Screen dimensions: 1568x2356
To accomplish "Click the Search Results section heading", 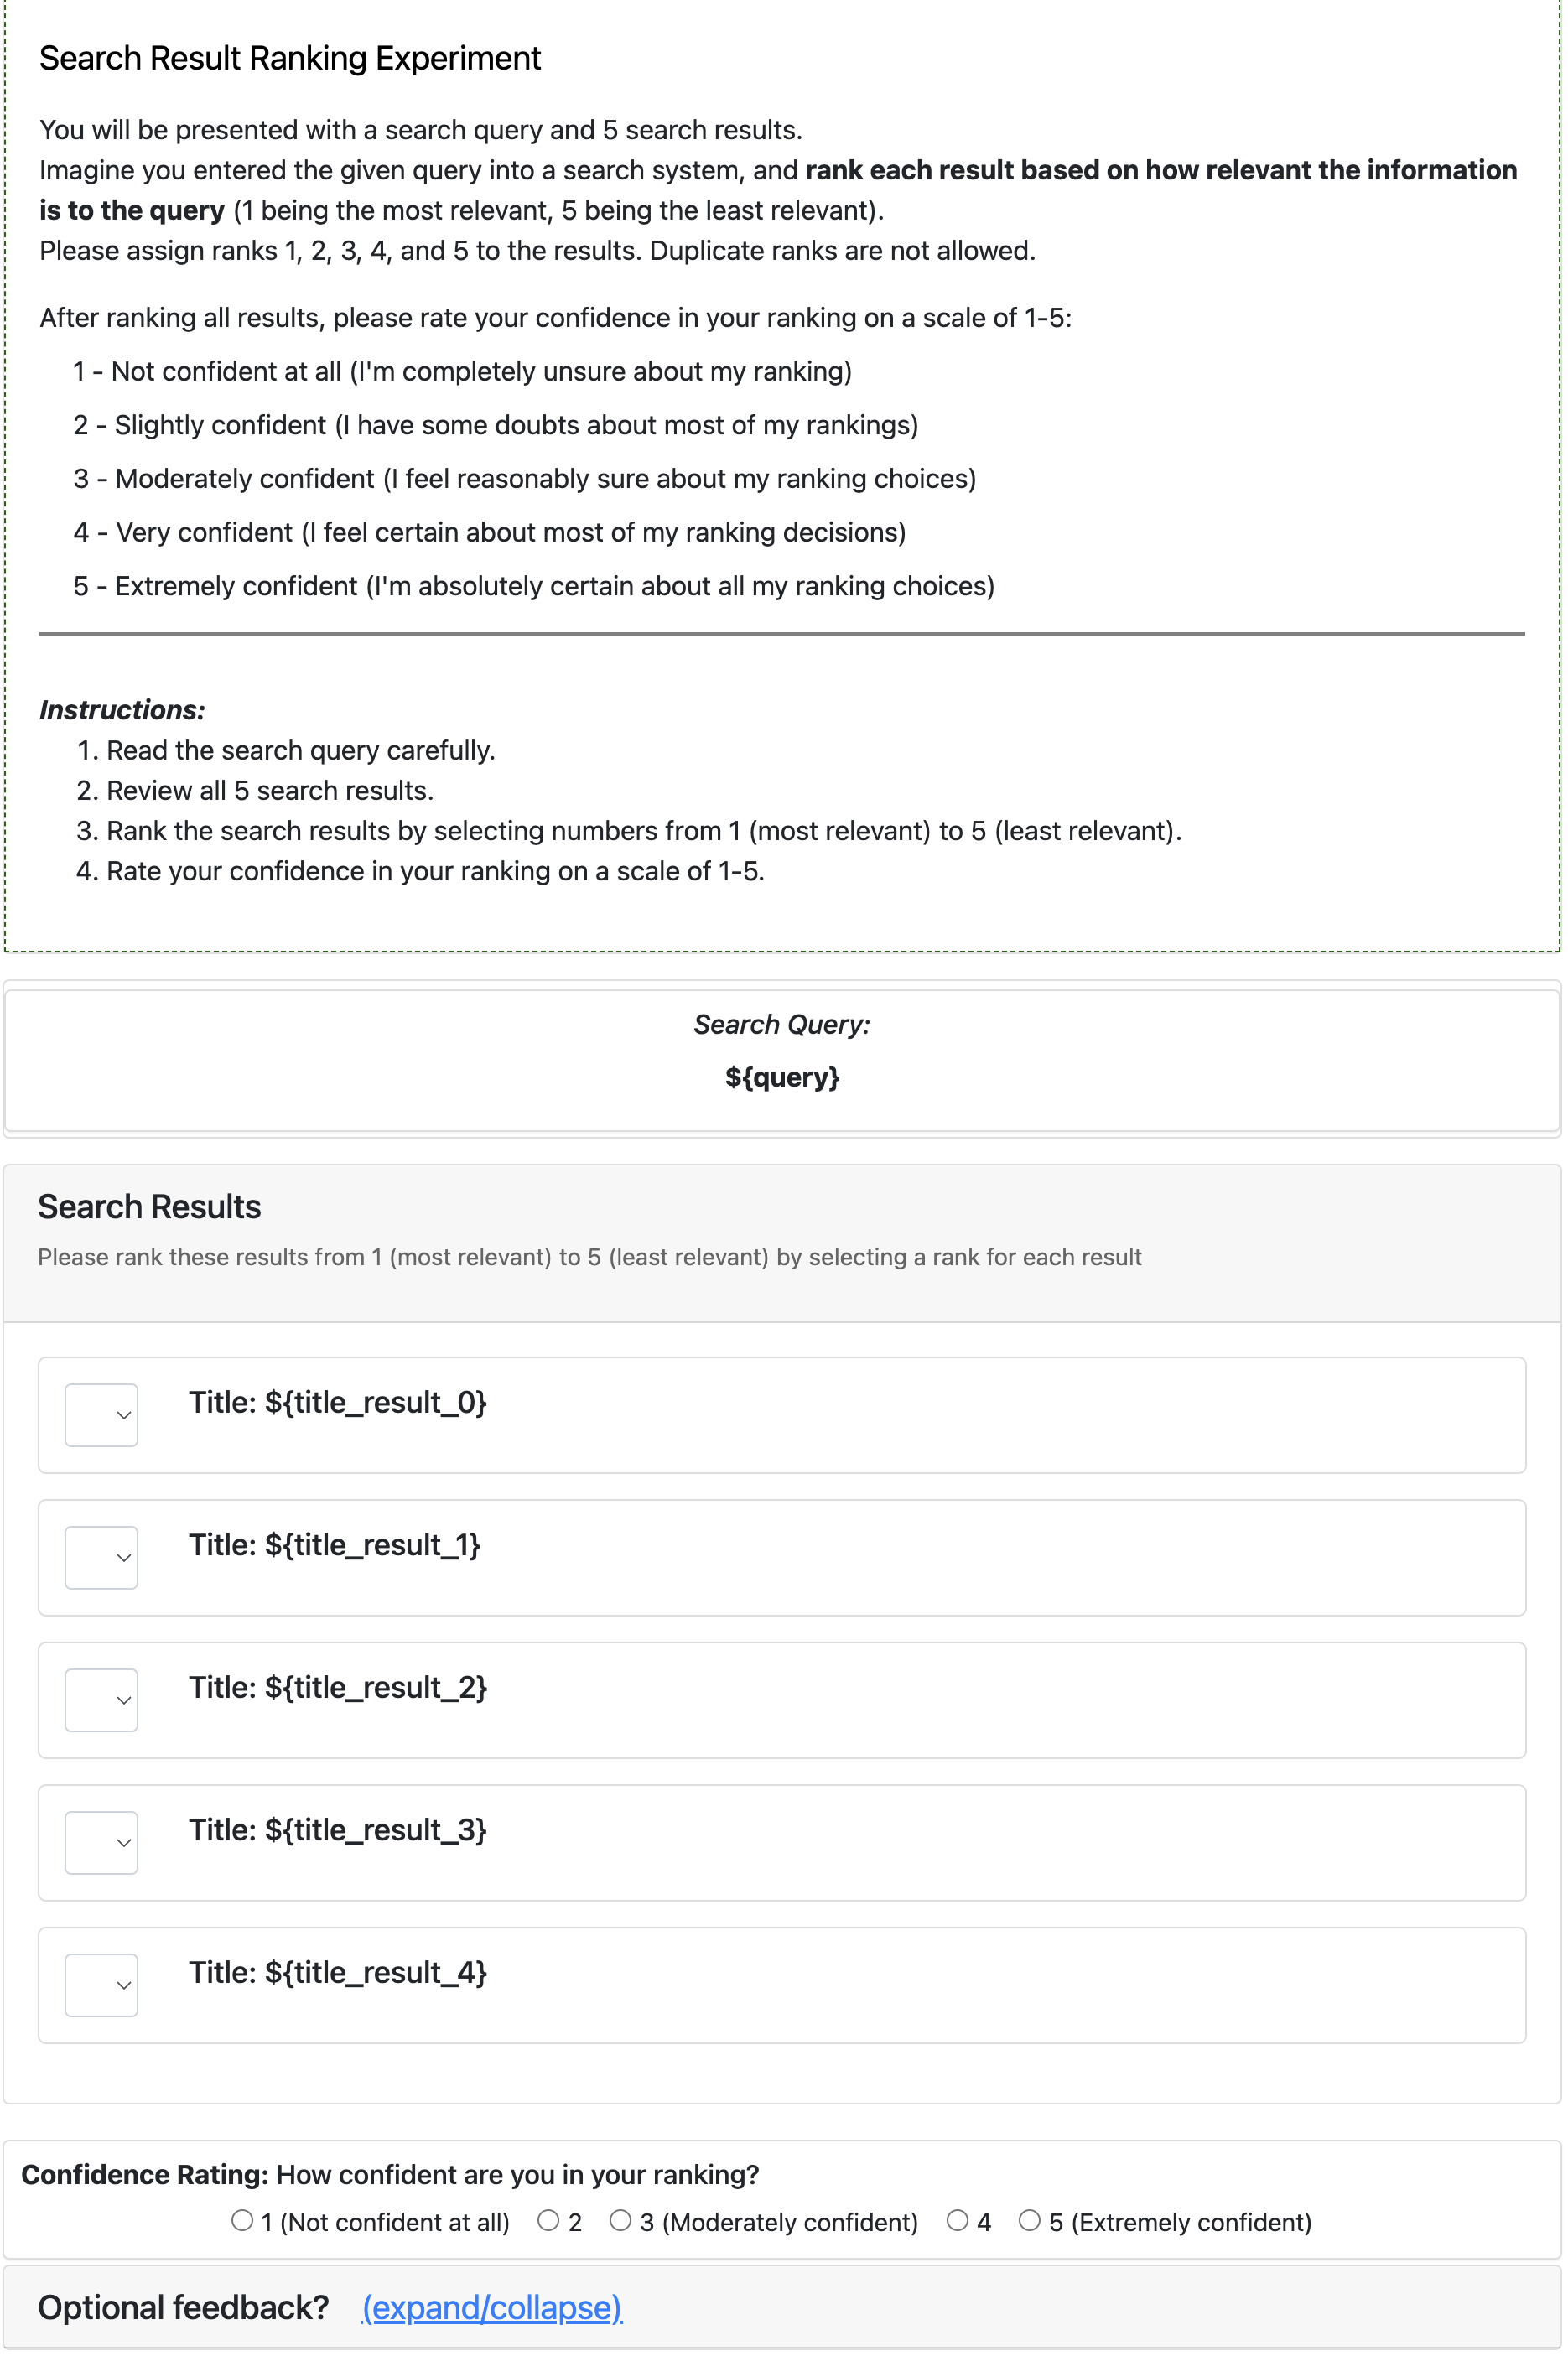I will [149, 1207].
